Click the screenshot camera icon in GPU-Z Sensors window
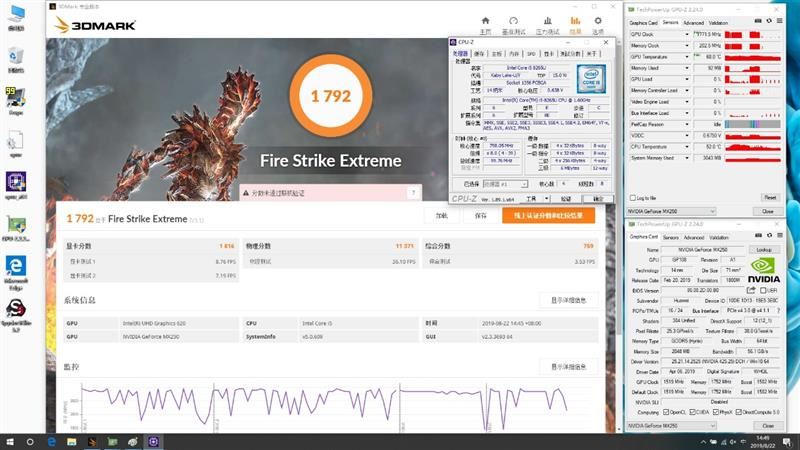 point(758,21)
